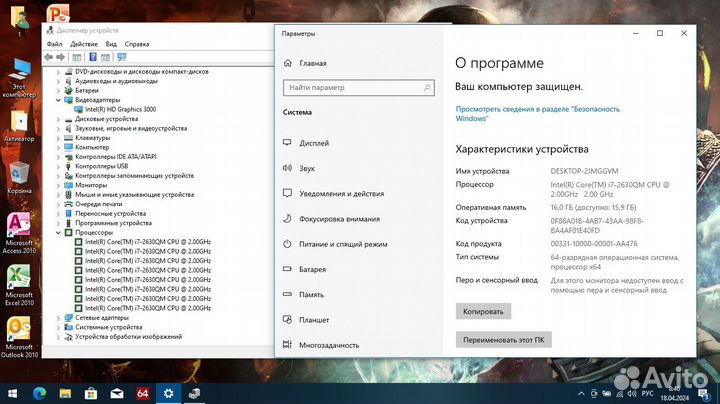This screenshot has width=720, height=404.
Task: Expand Контроллеры USB node
Action: coord(58,166)
